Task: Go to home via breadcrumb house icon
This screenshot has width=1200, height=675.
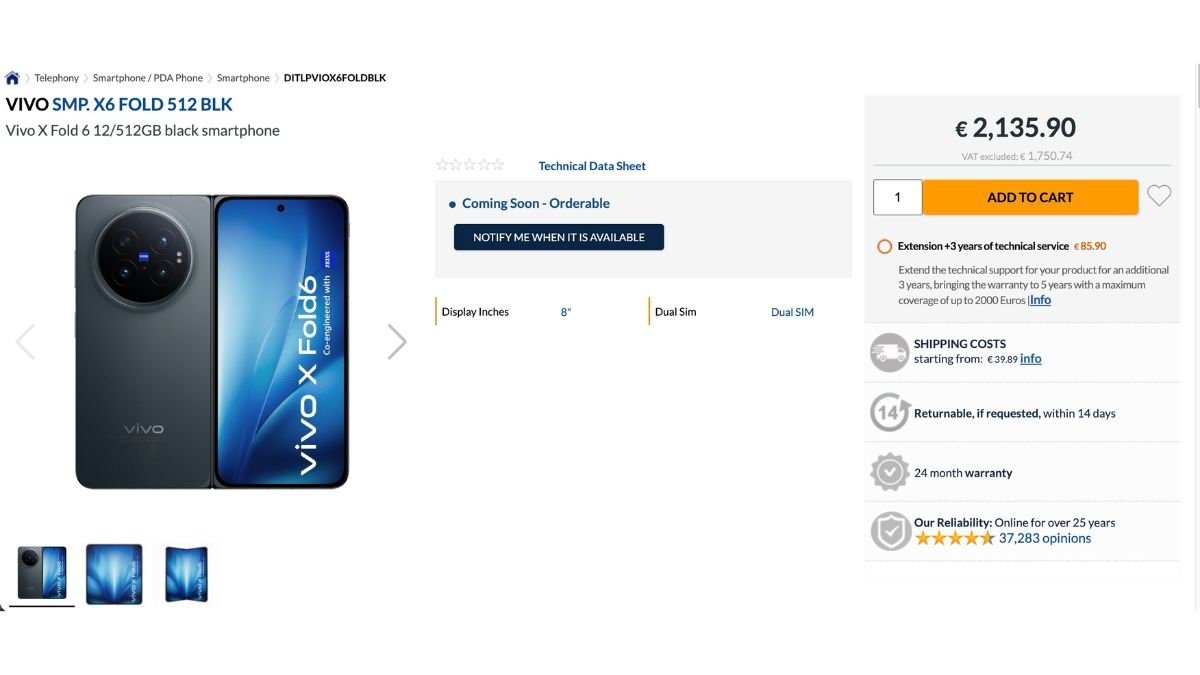Action: click(x=12, y=78)
